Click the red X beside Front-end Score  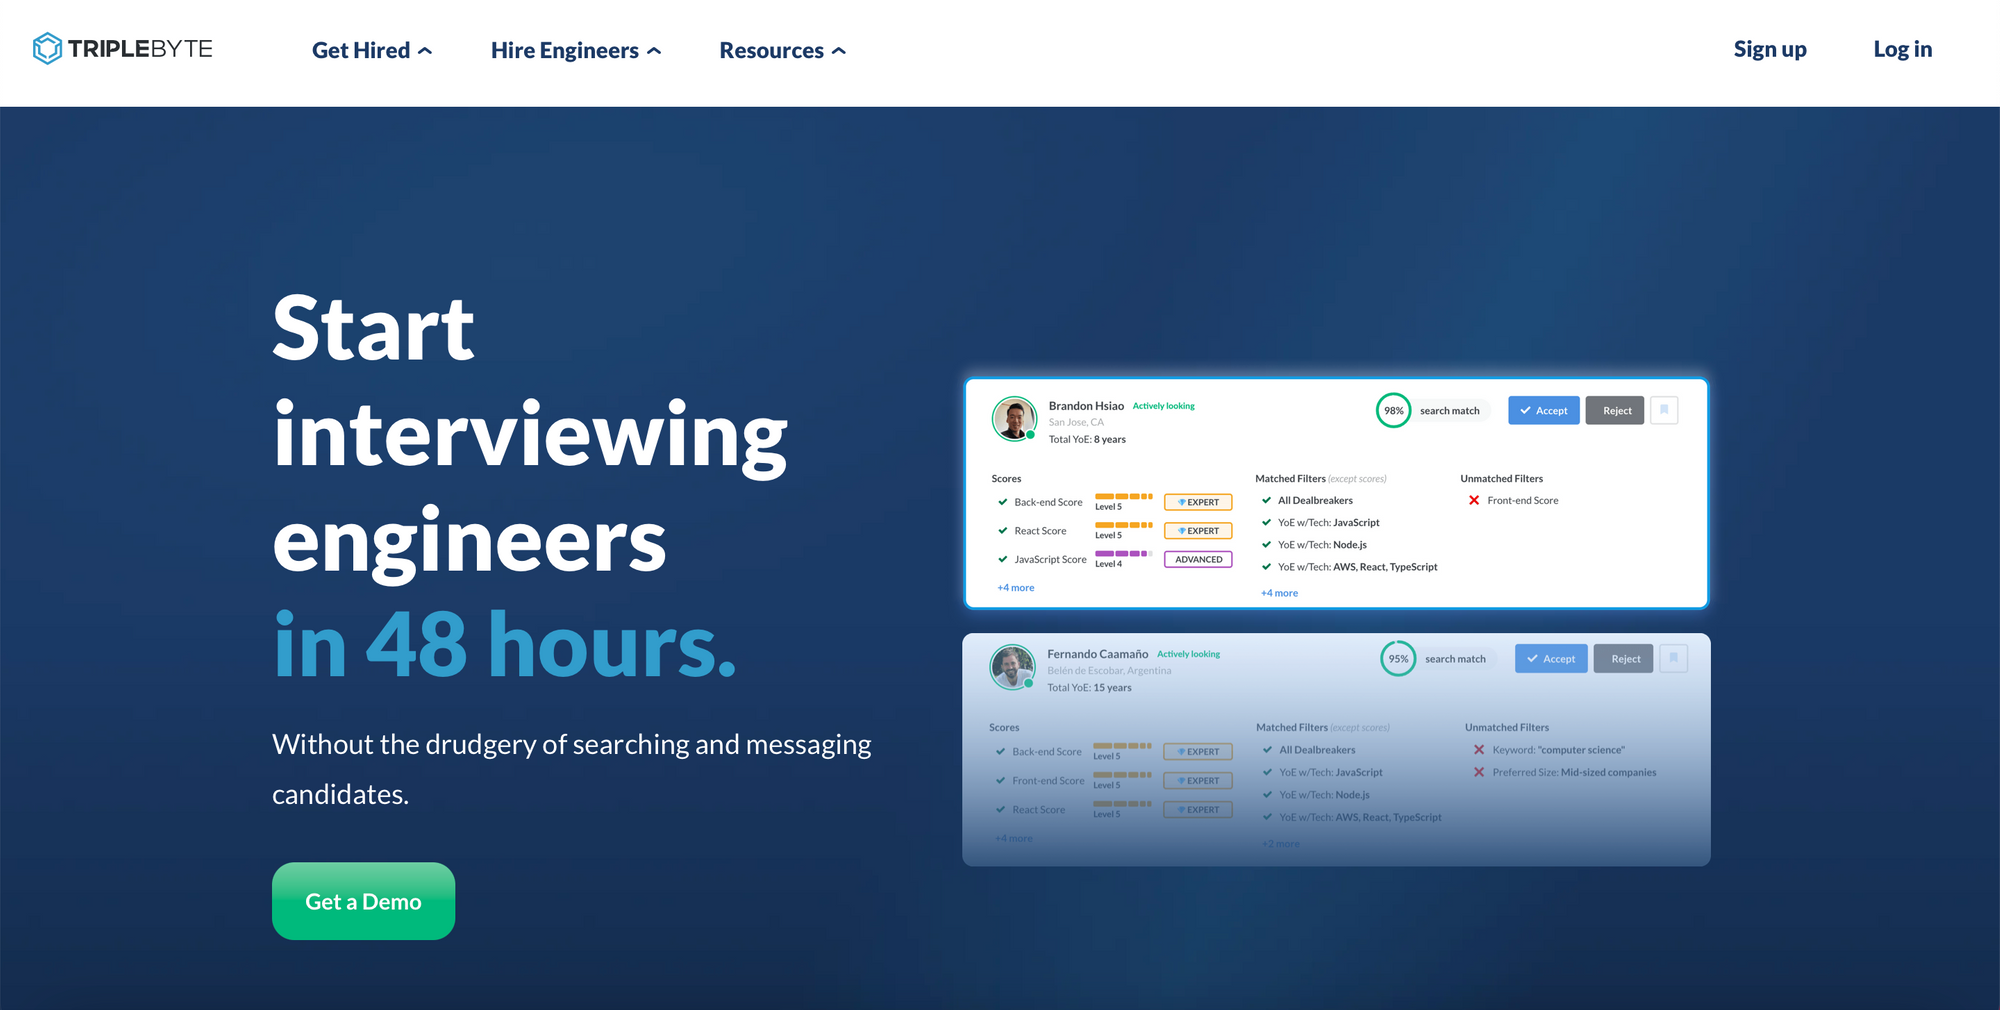click(x=1474, y=500)
